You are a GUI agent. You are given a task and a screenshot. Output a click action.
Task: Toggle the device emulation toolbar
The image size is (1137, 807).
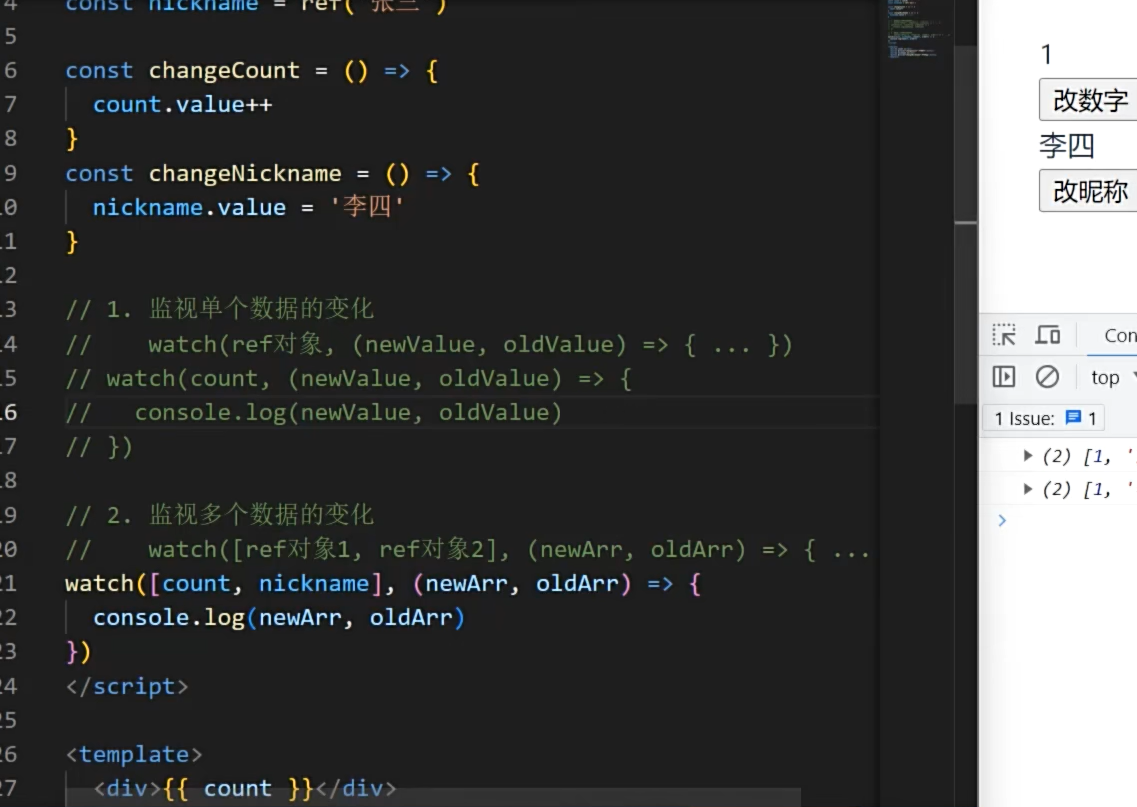1048,334
